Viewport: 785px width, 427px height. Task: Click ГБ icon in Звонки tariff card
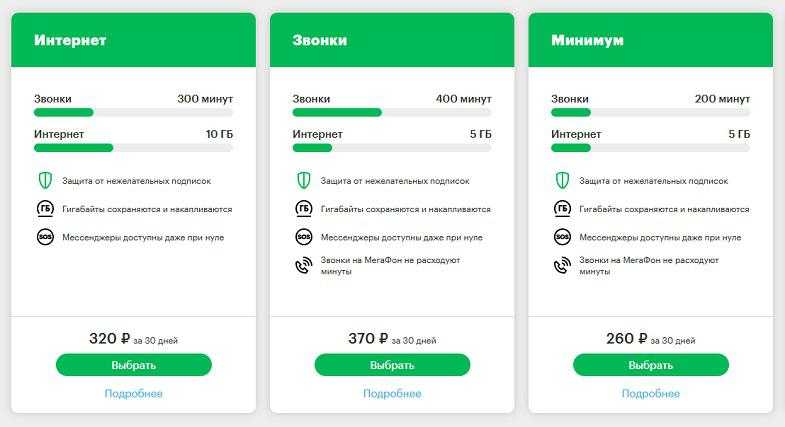[304, 208]
